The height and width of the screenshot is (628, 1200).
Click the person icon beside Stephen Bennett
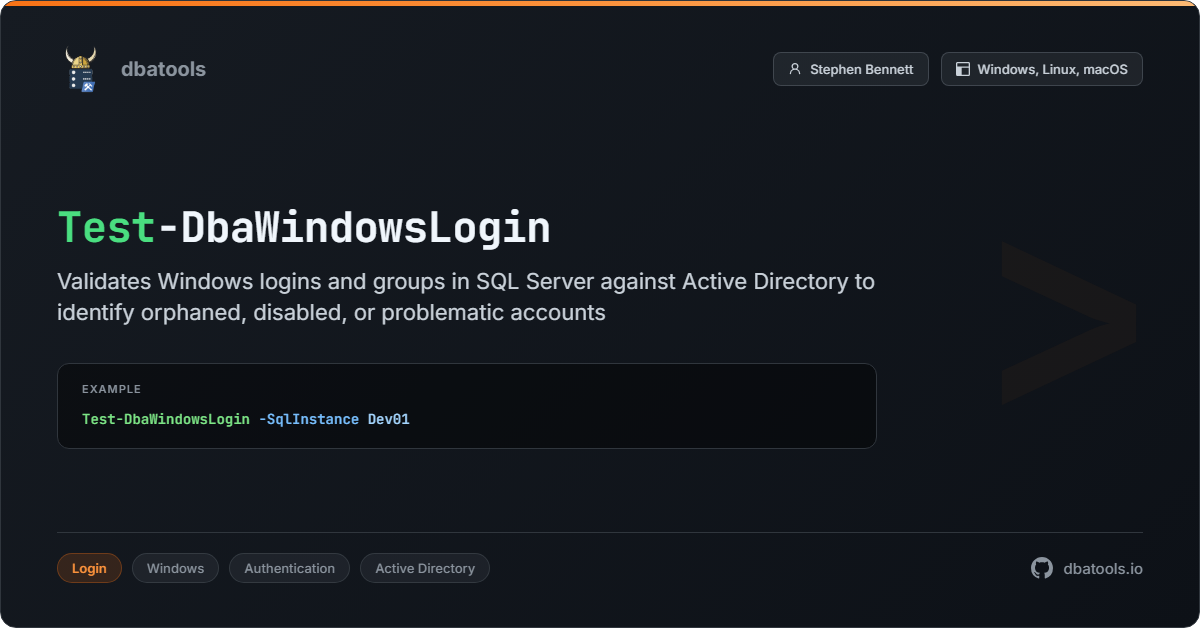pos(795,69)
